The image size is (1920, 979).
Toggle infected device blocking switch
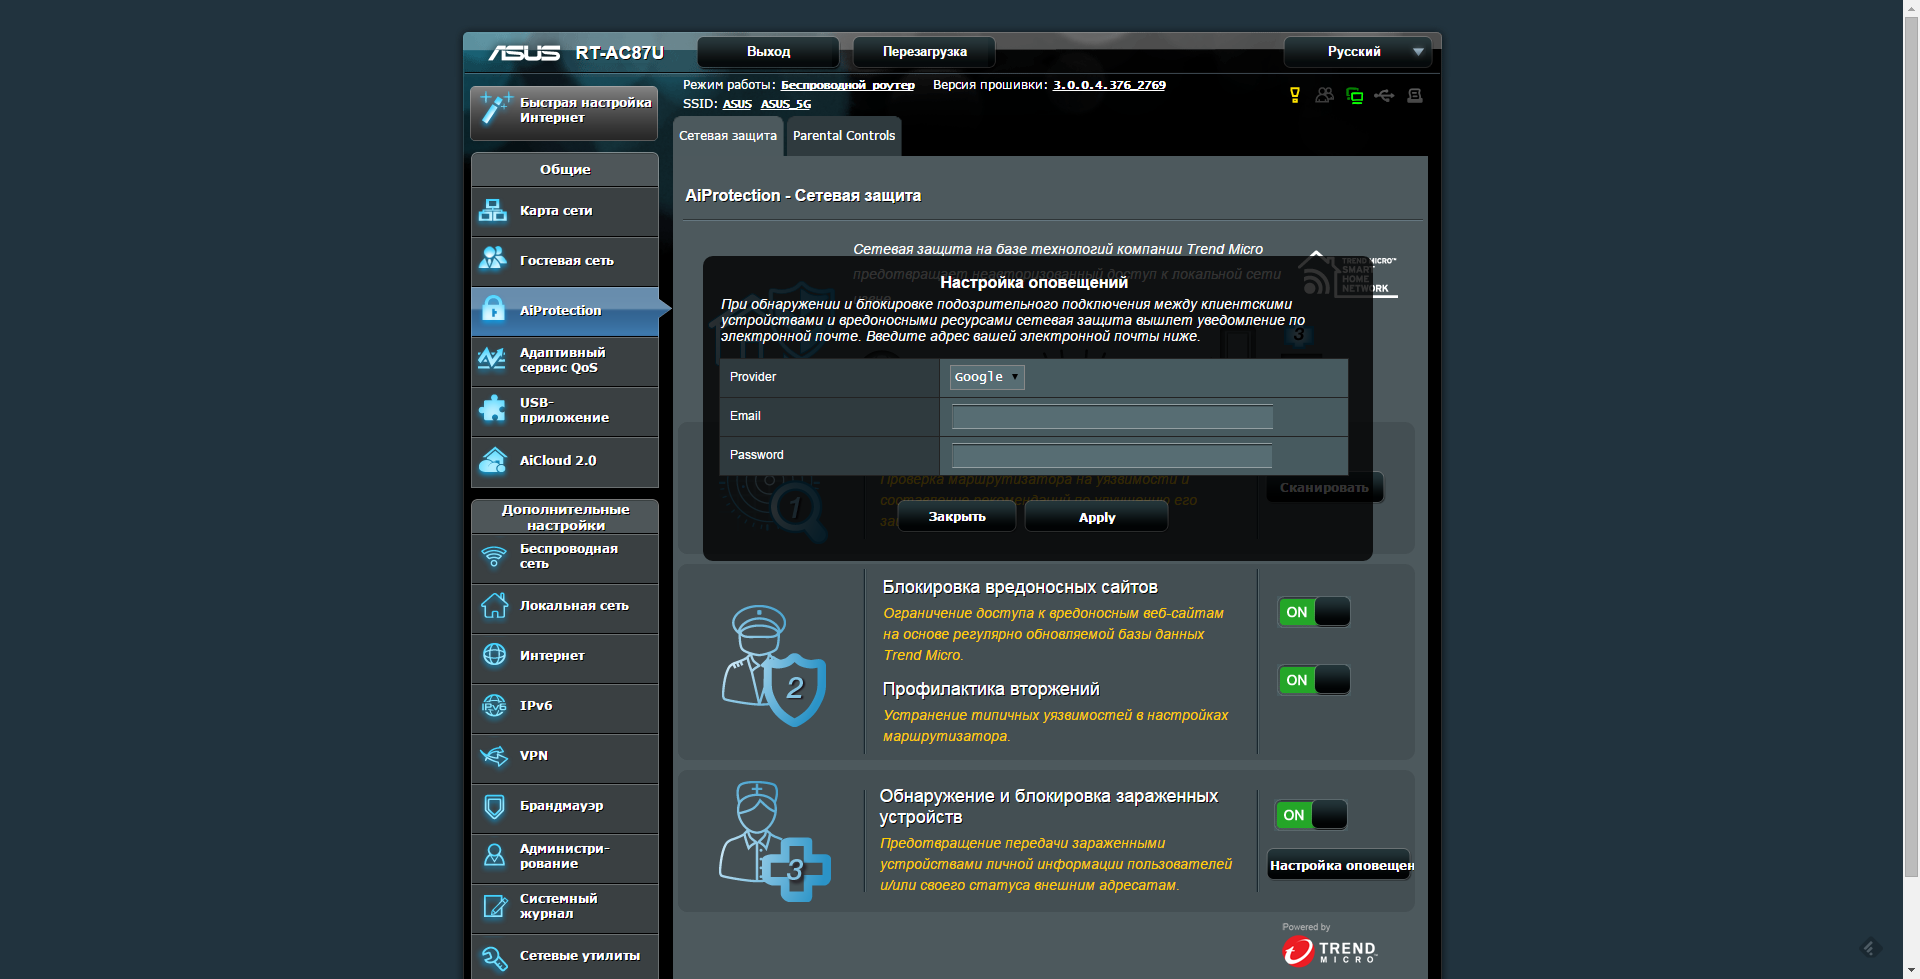click(1311, 815)
